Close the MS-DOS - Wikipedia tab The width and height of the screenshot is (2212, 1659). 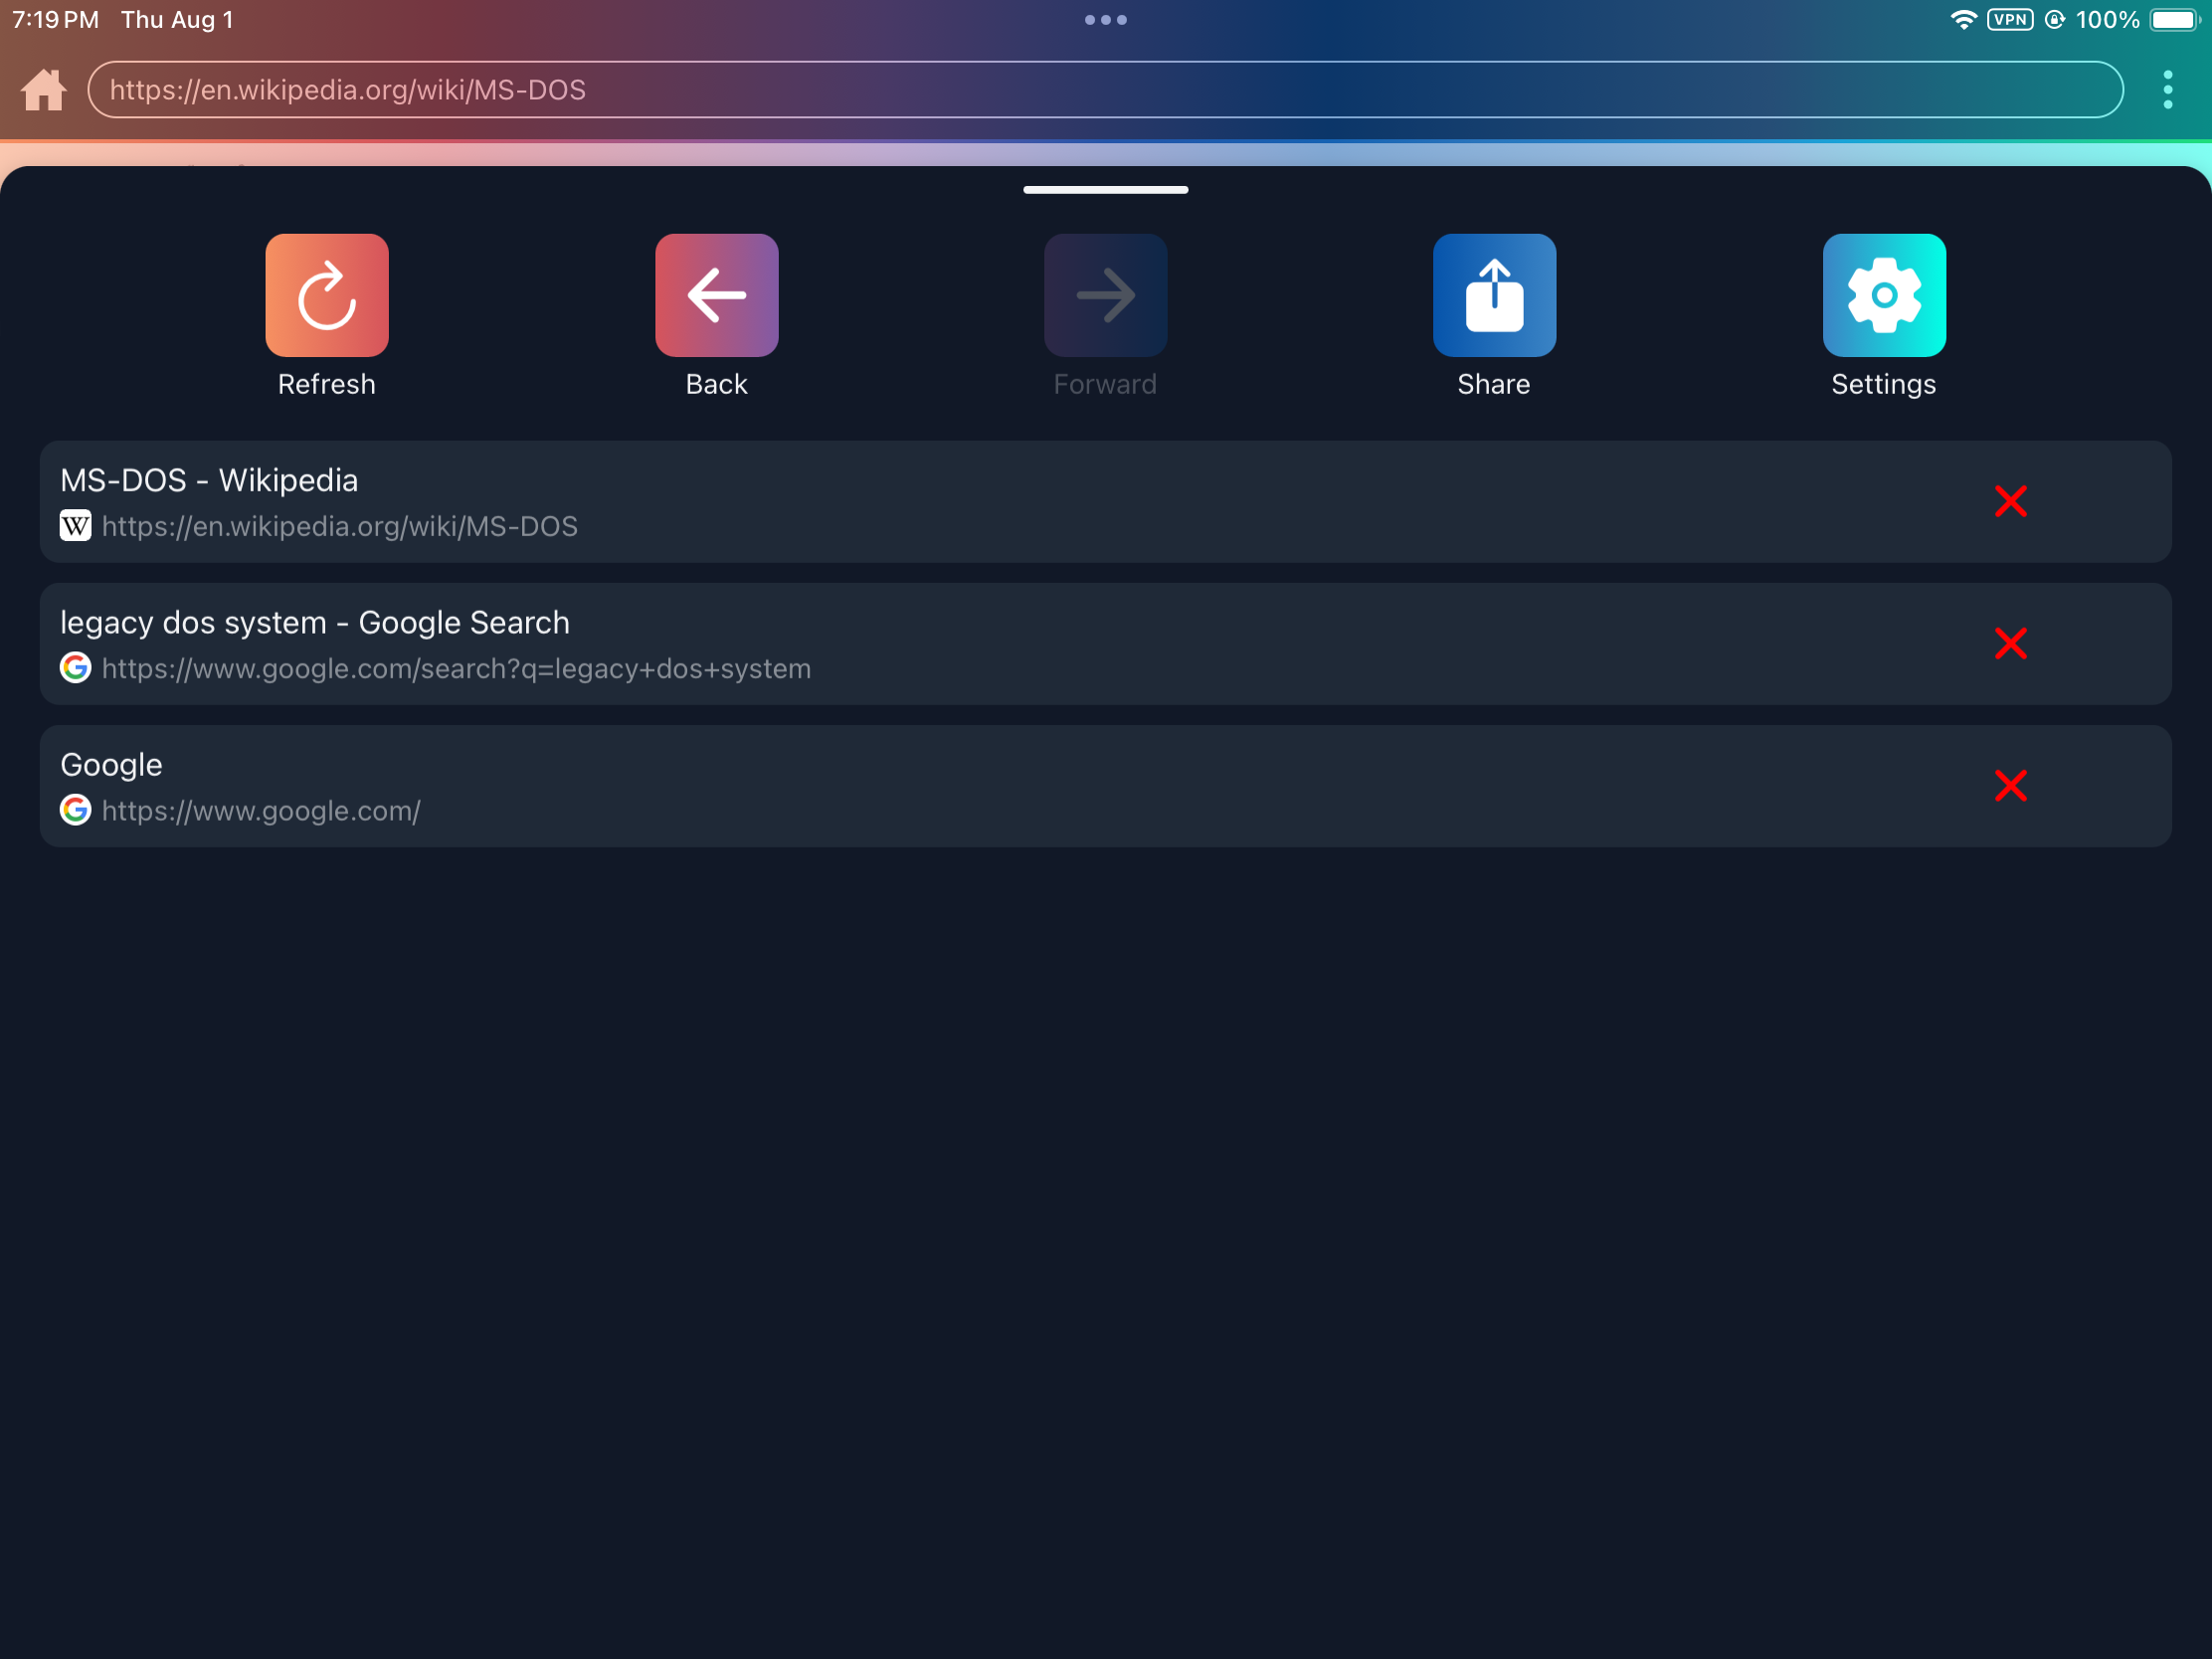[x=2010, y=501]
